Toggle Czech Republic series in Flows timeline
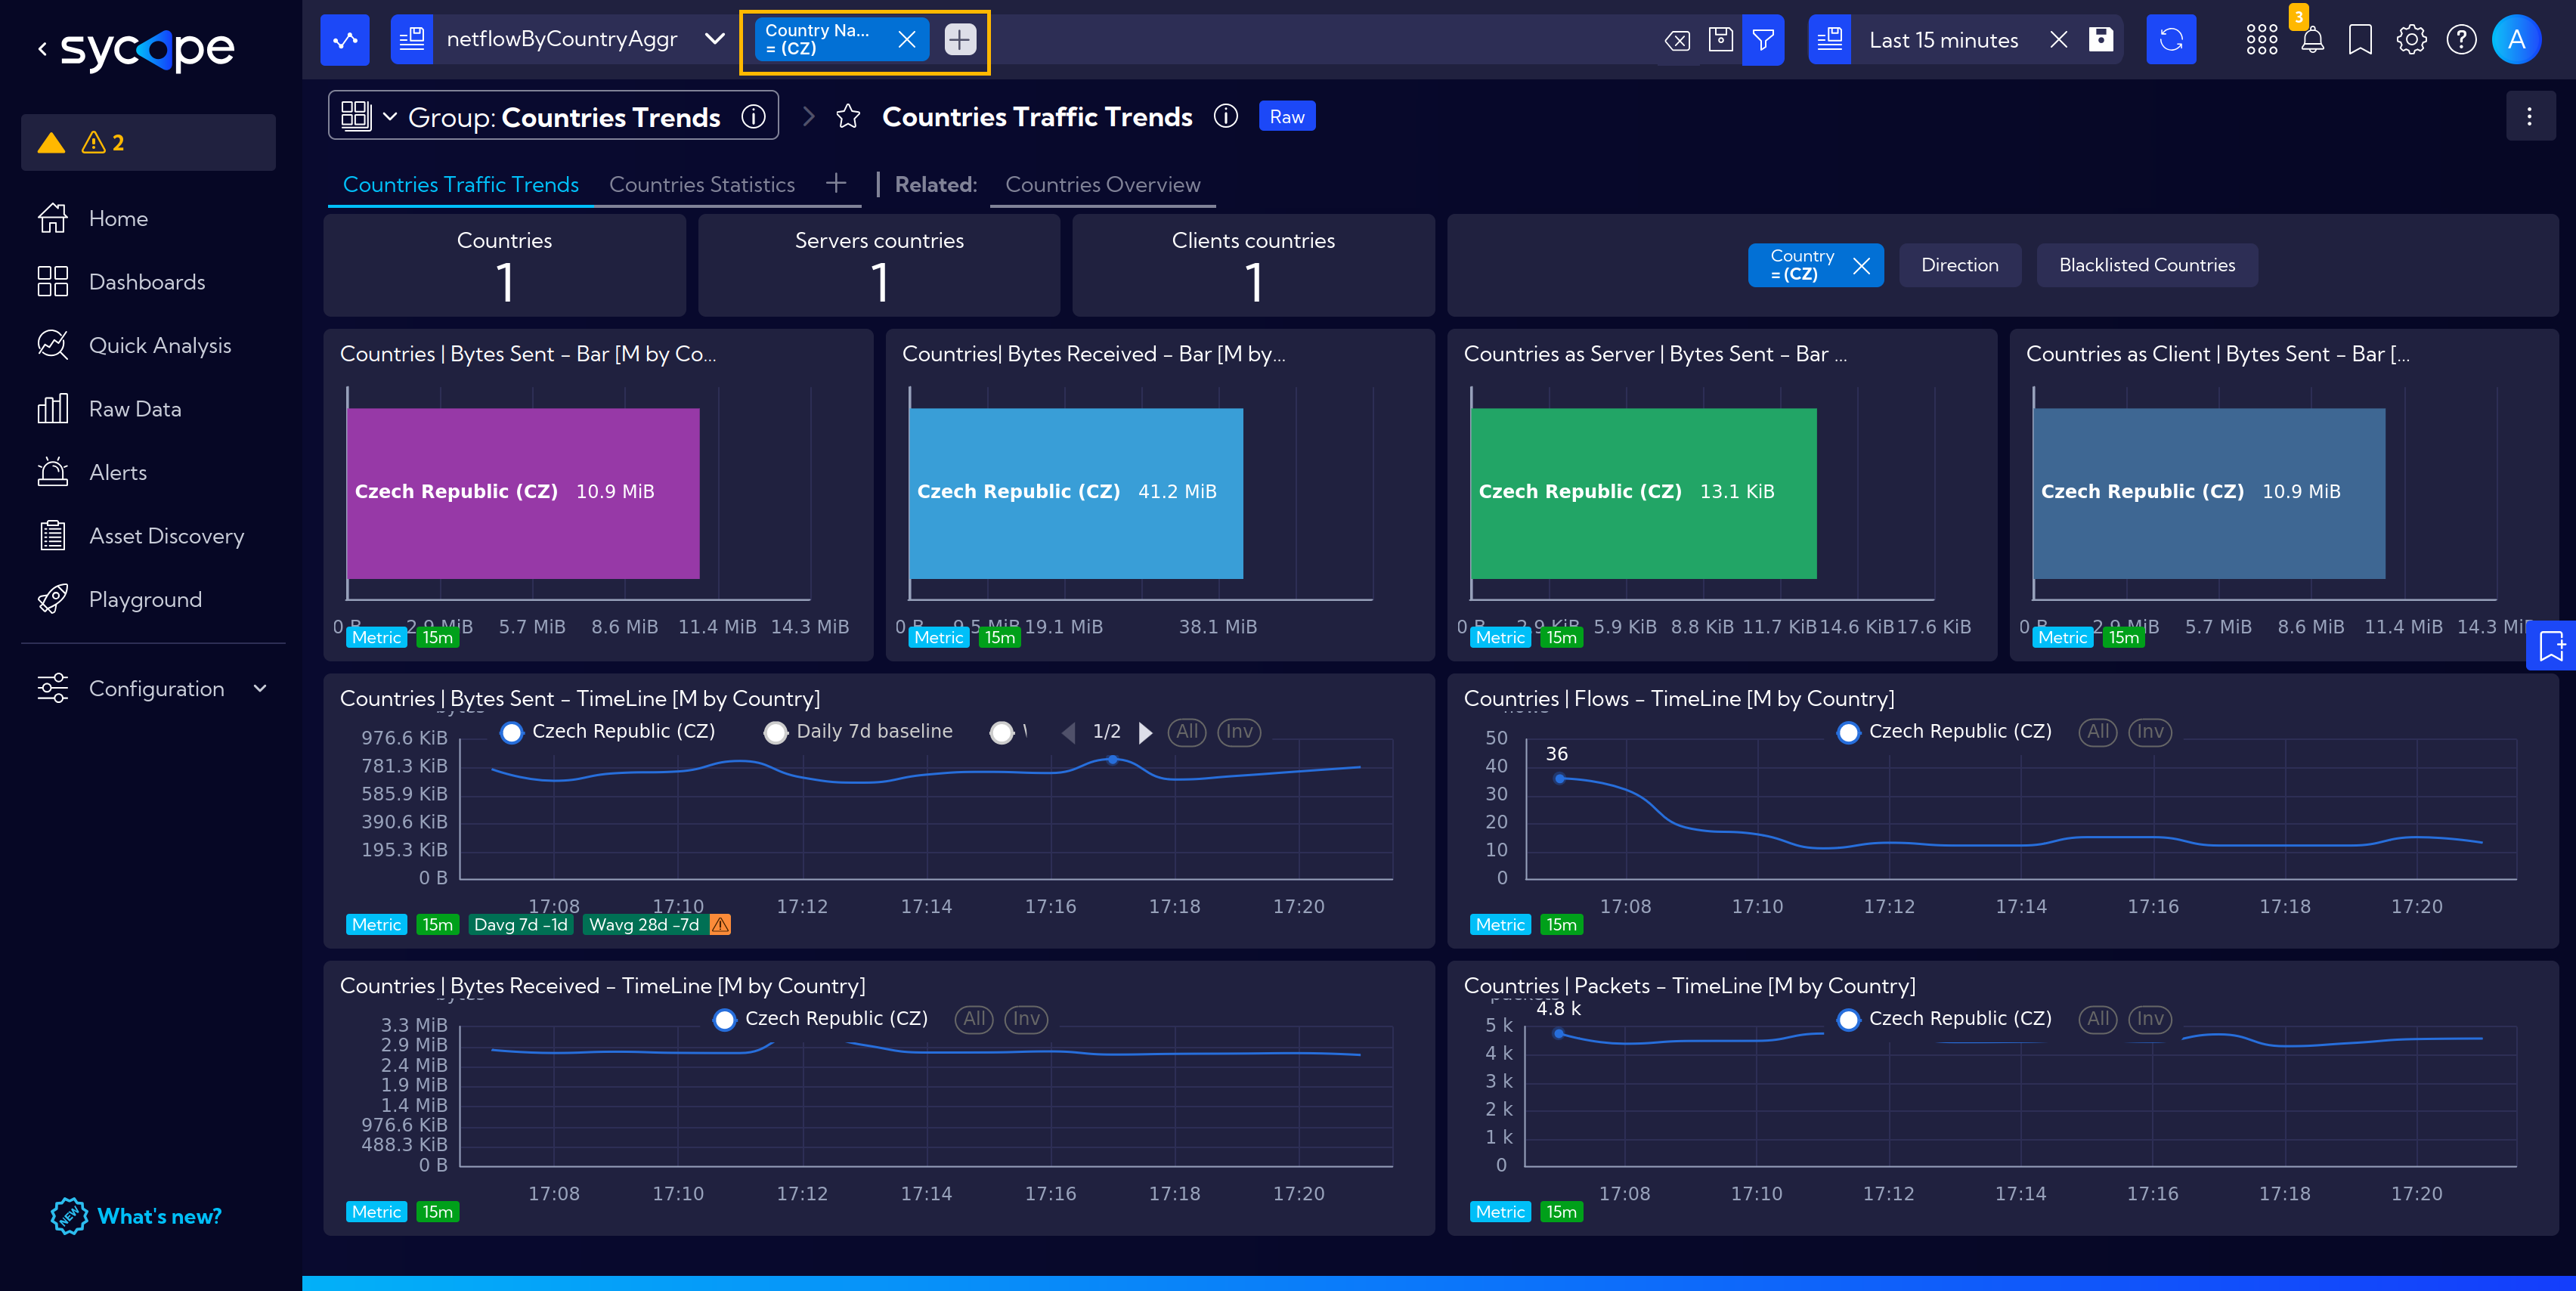The image size is (2576, 1291). pos(1944,732)
